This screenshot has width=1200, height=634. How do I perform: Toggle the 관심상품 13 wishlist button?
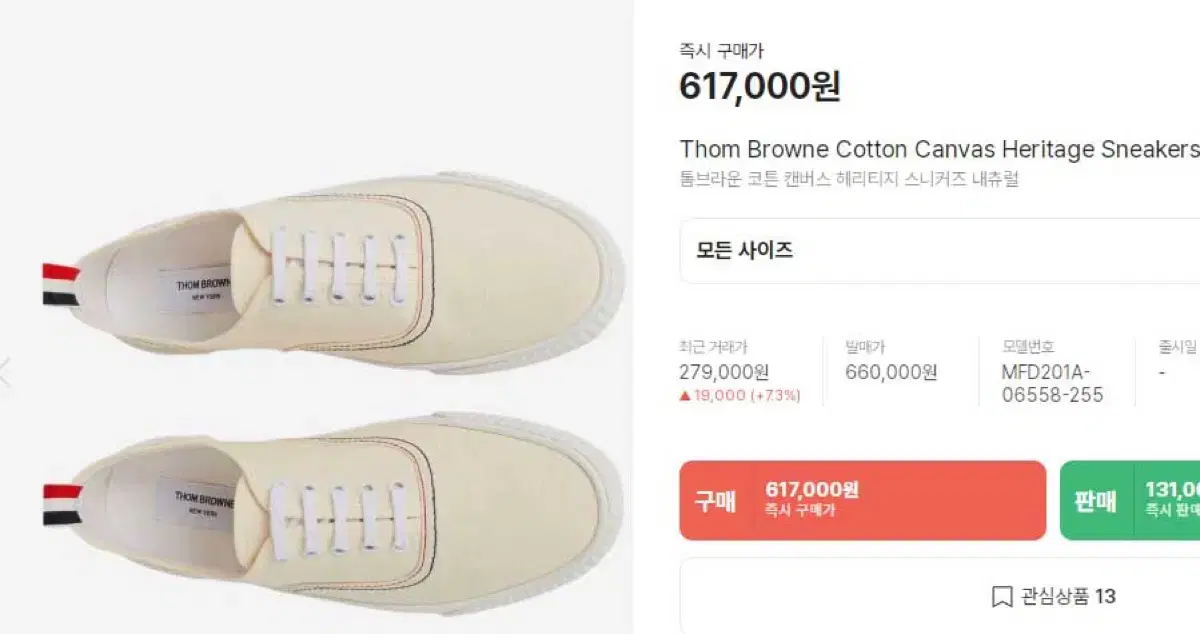pyautogui.click(x=1052, y=597)
